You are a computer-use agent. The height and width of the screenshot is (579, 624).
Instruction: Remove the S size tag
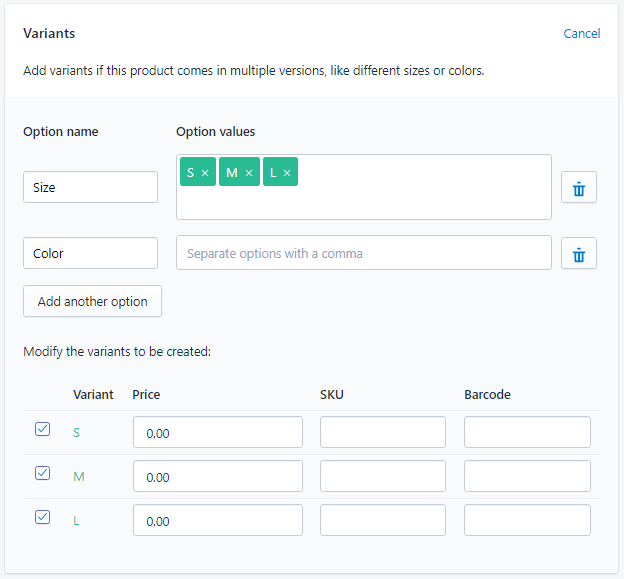click(205, 173)
